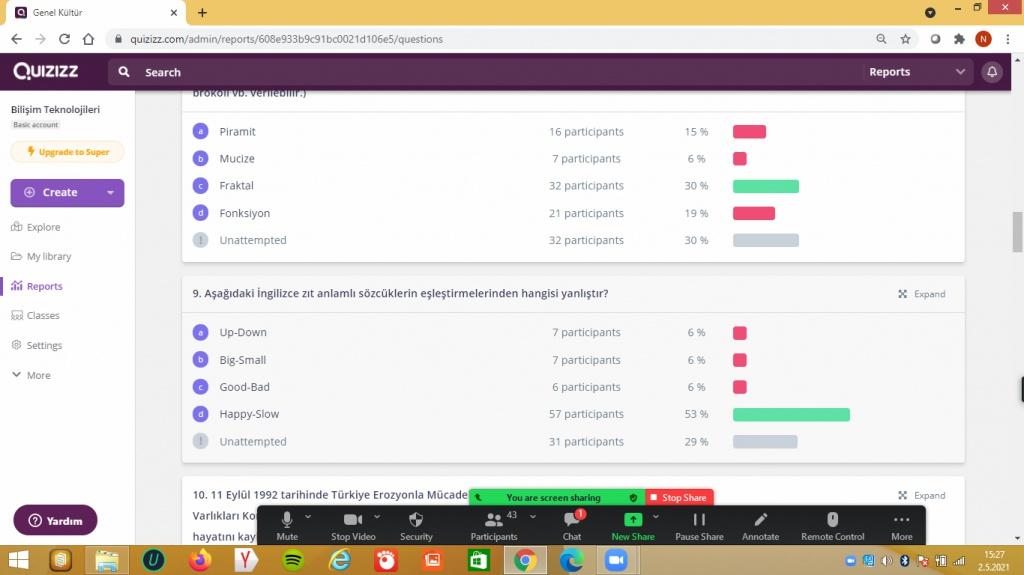Click the Upgrade to Super button
The width and height of the screenshot is (1024, 575).
tap(67, 152)
